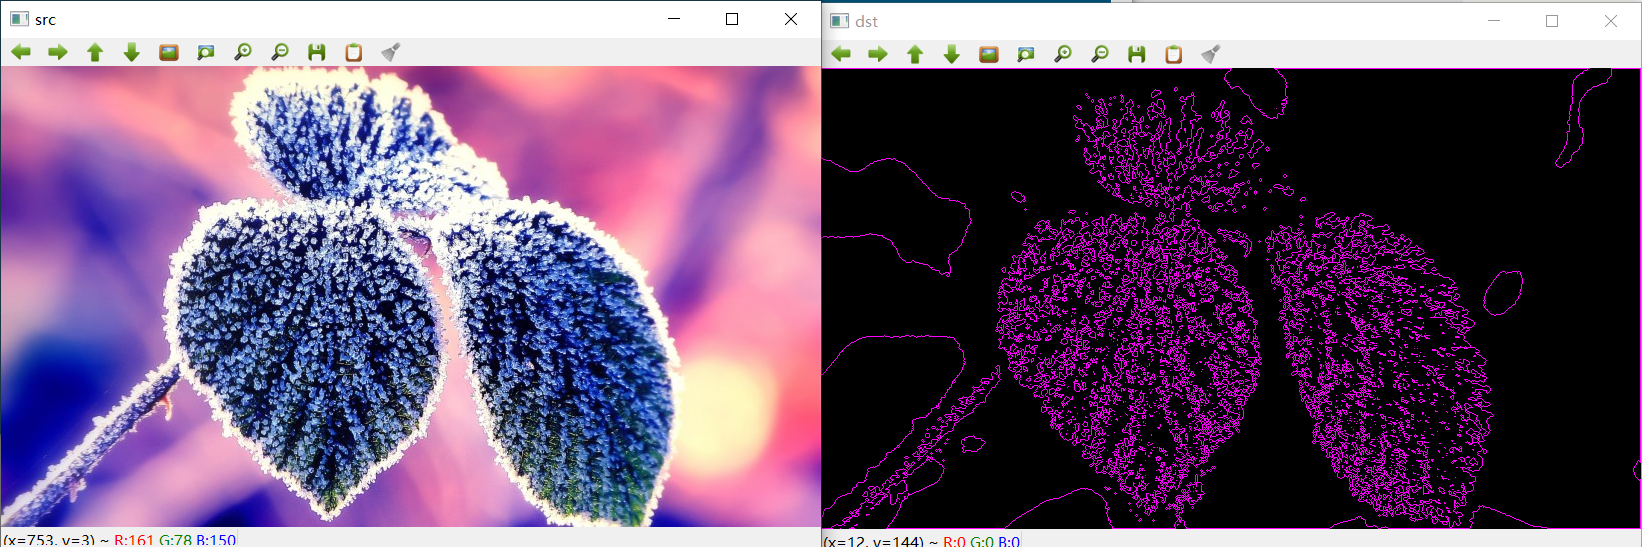Close the dst window
This screenshot has width=1642, height=547.
coord(1611,21)
